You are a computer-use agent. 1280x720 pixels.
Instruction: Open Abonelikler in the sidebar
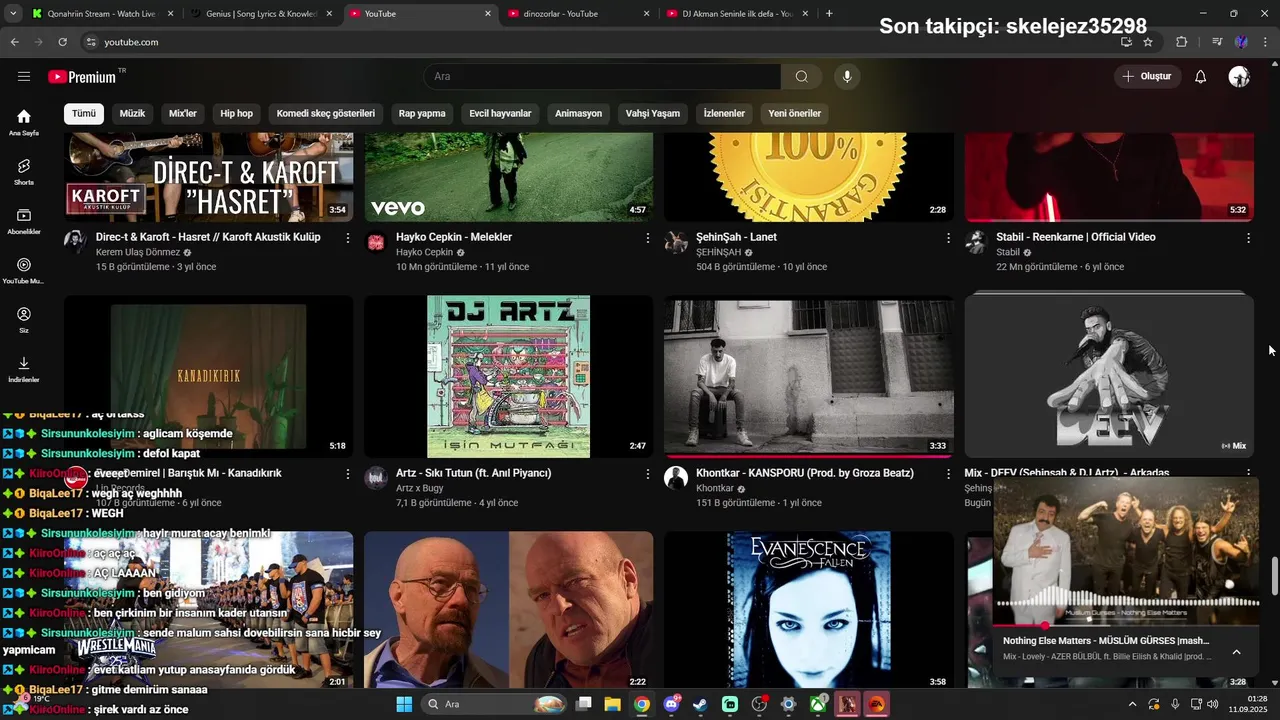pos(24,221)
